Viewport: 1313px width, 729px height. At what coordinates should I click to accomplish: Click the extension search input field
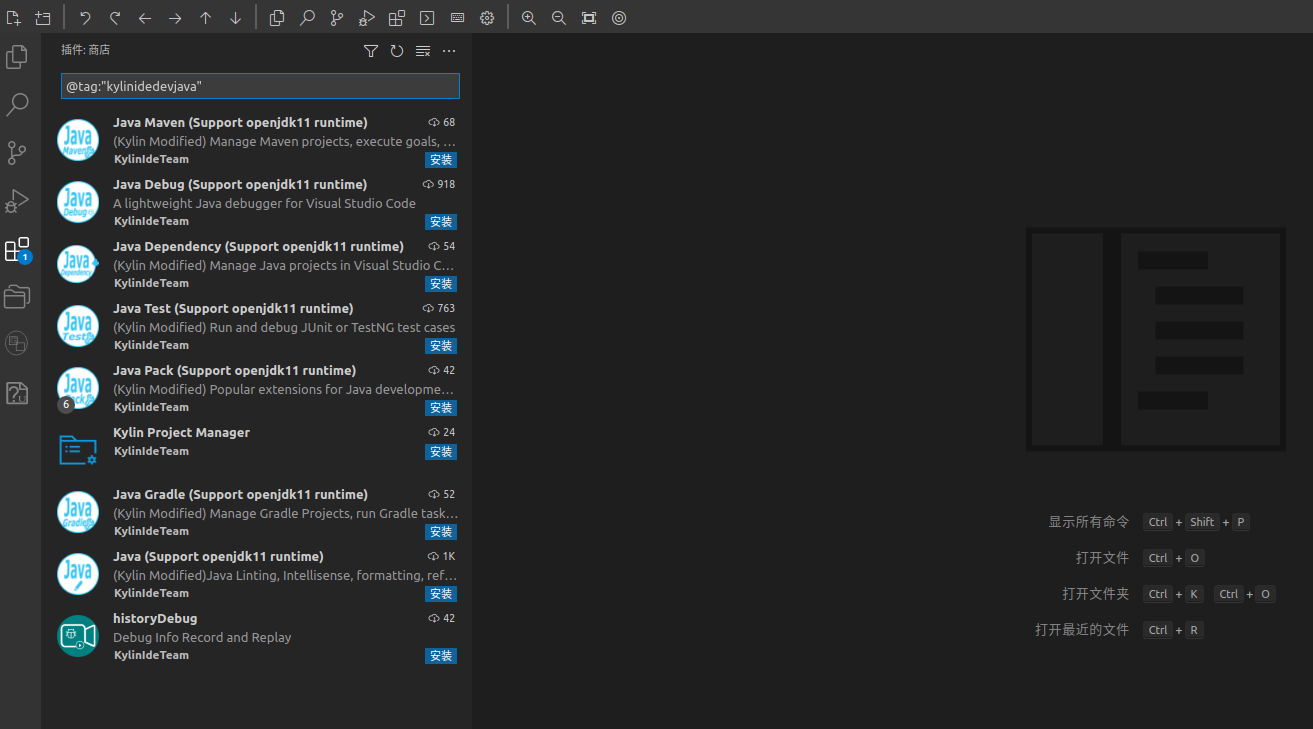click(260, 86)
